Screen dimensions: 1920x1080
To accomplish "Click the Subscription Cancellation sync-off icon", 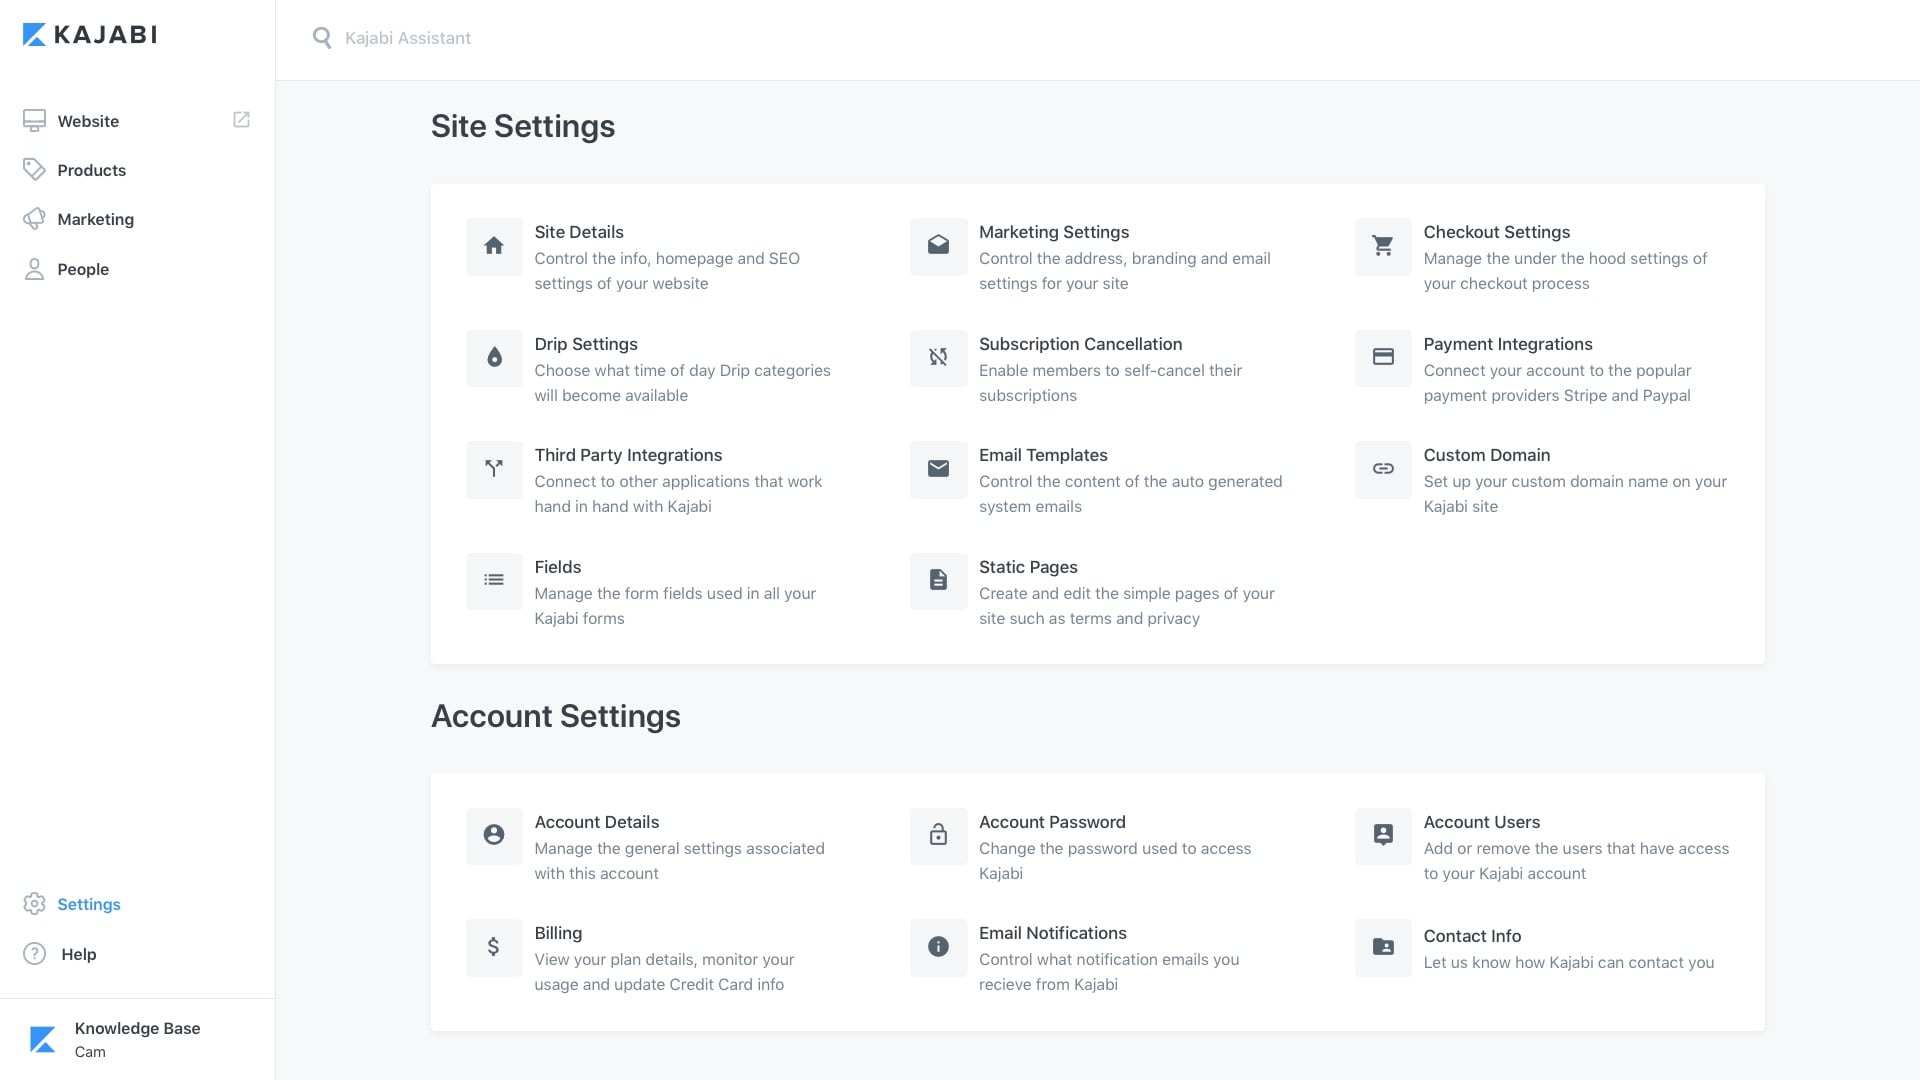I will (x=938, y=358).
